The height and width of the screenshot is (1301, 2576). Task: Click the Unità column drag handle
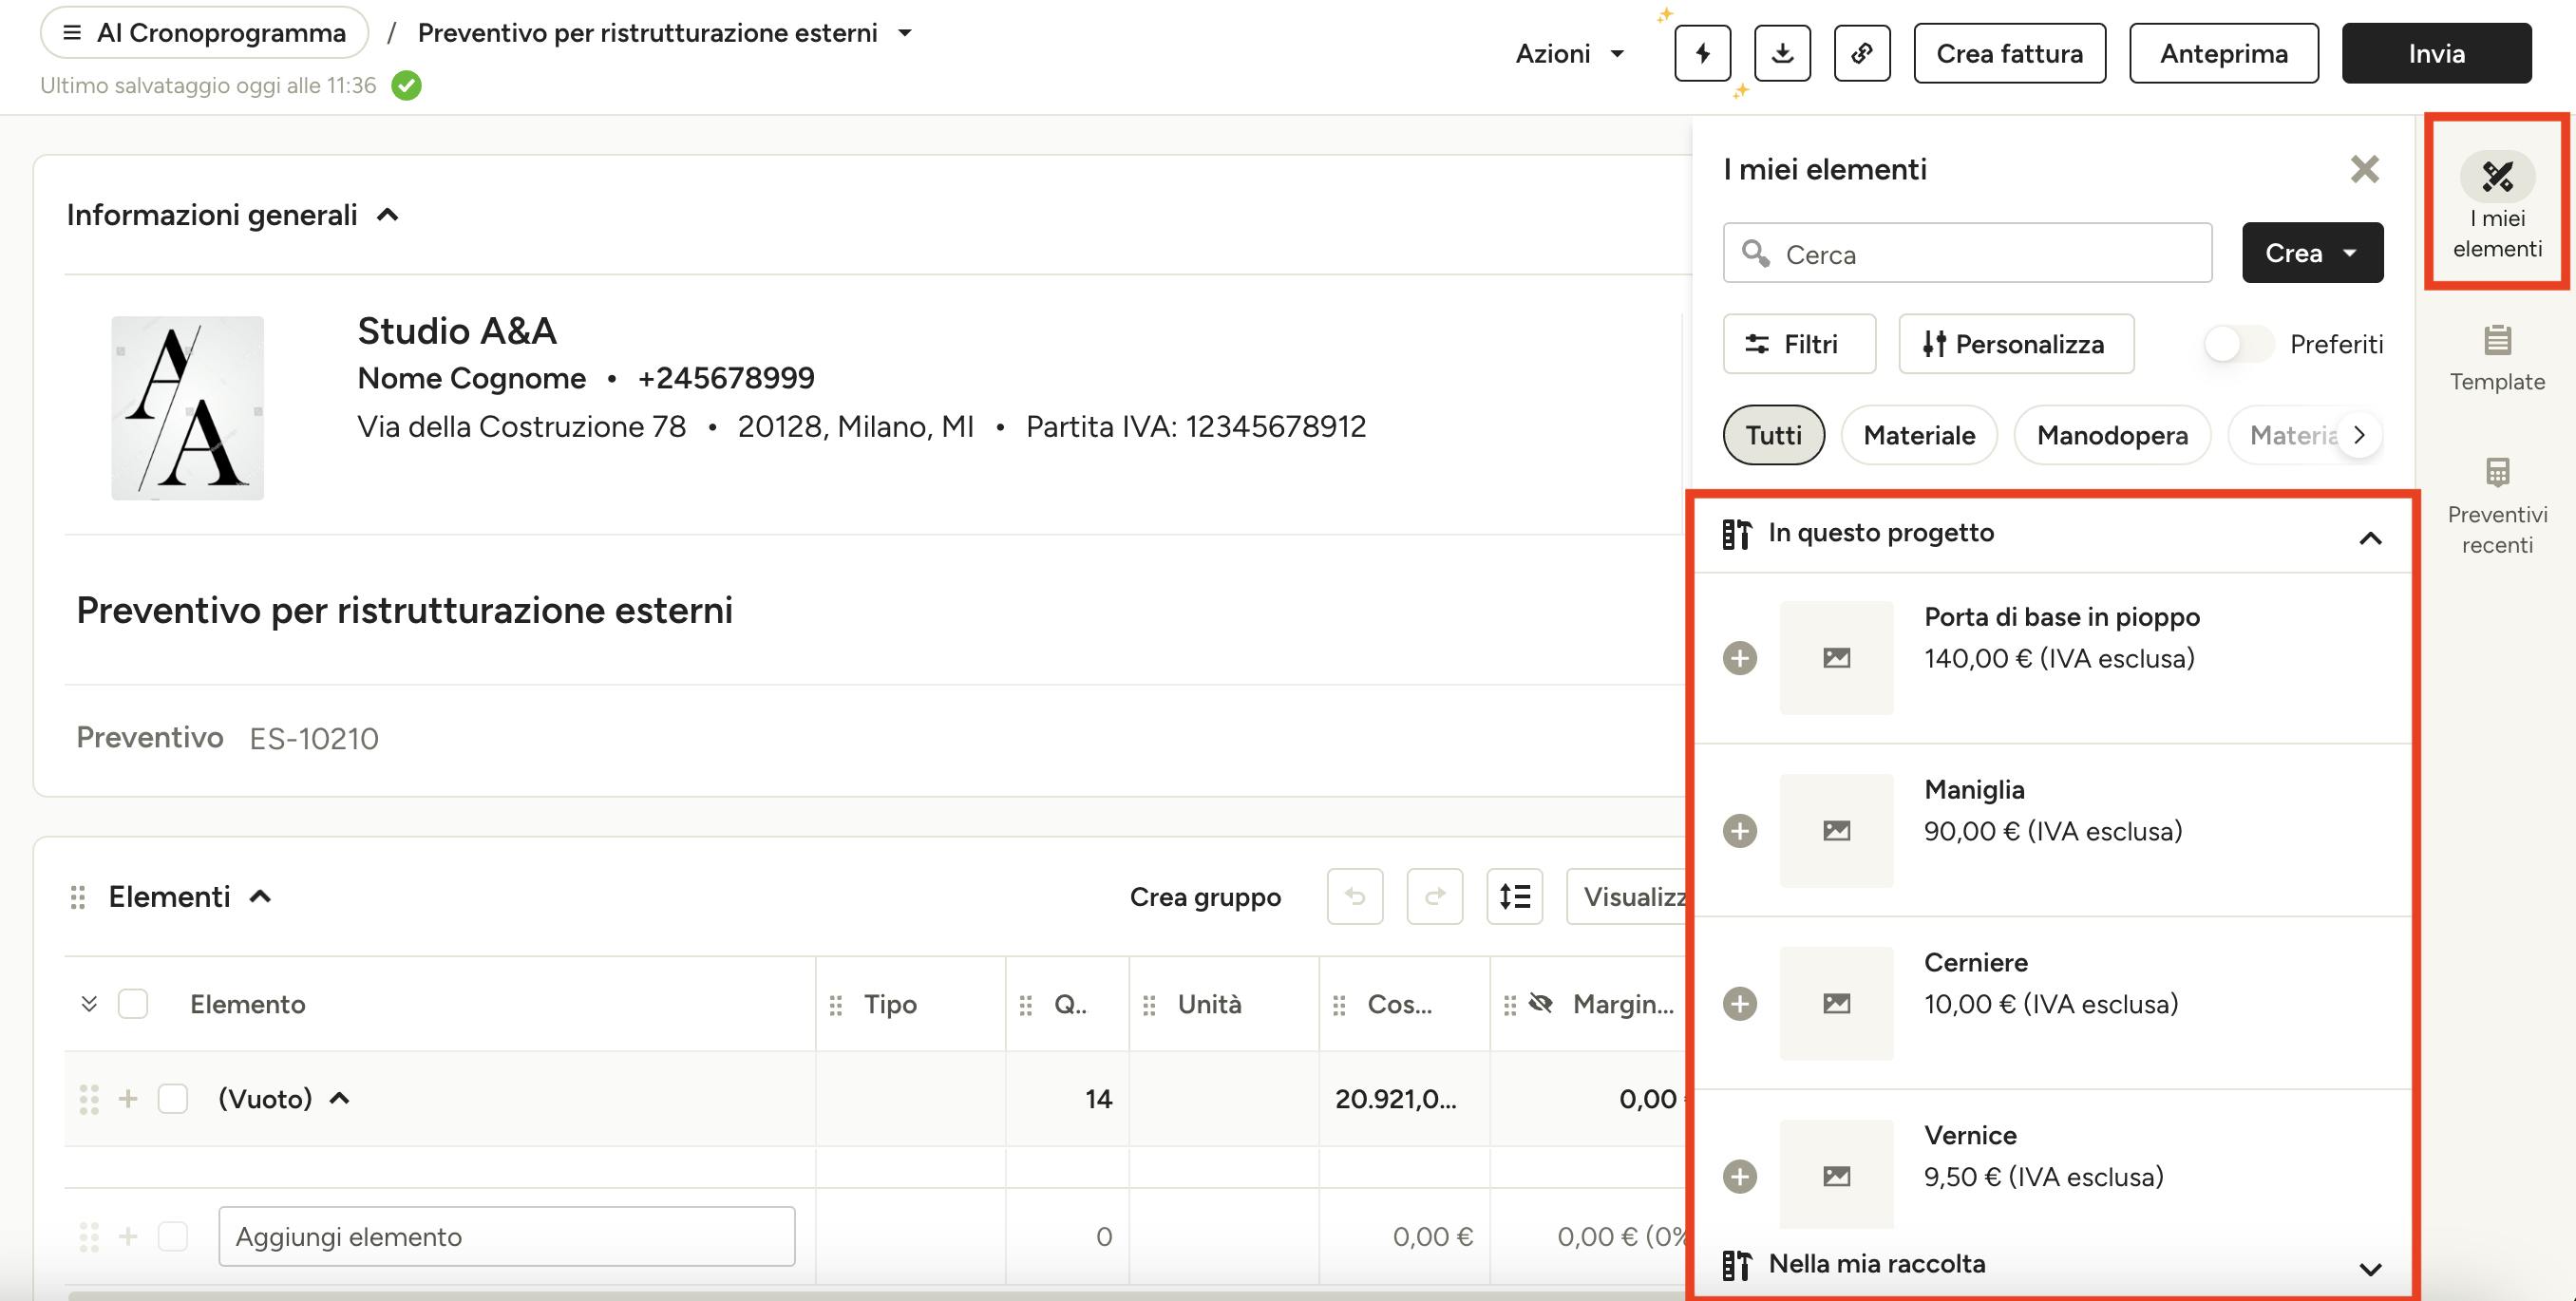point(1150,1005)
